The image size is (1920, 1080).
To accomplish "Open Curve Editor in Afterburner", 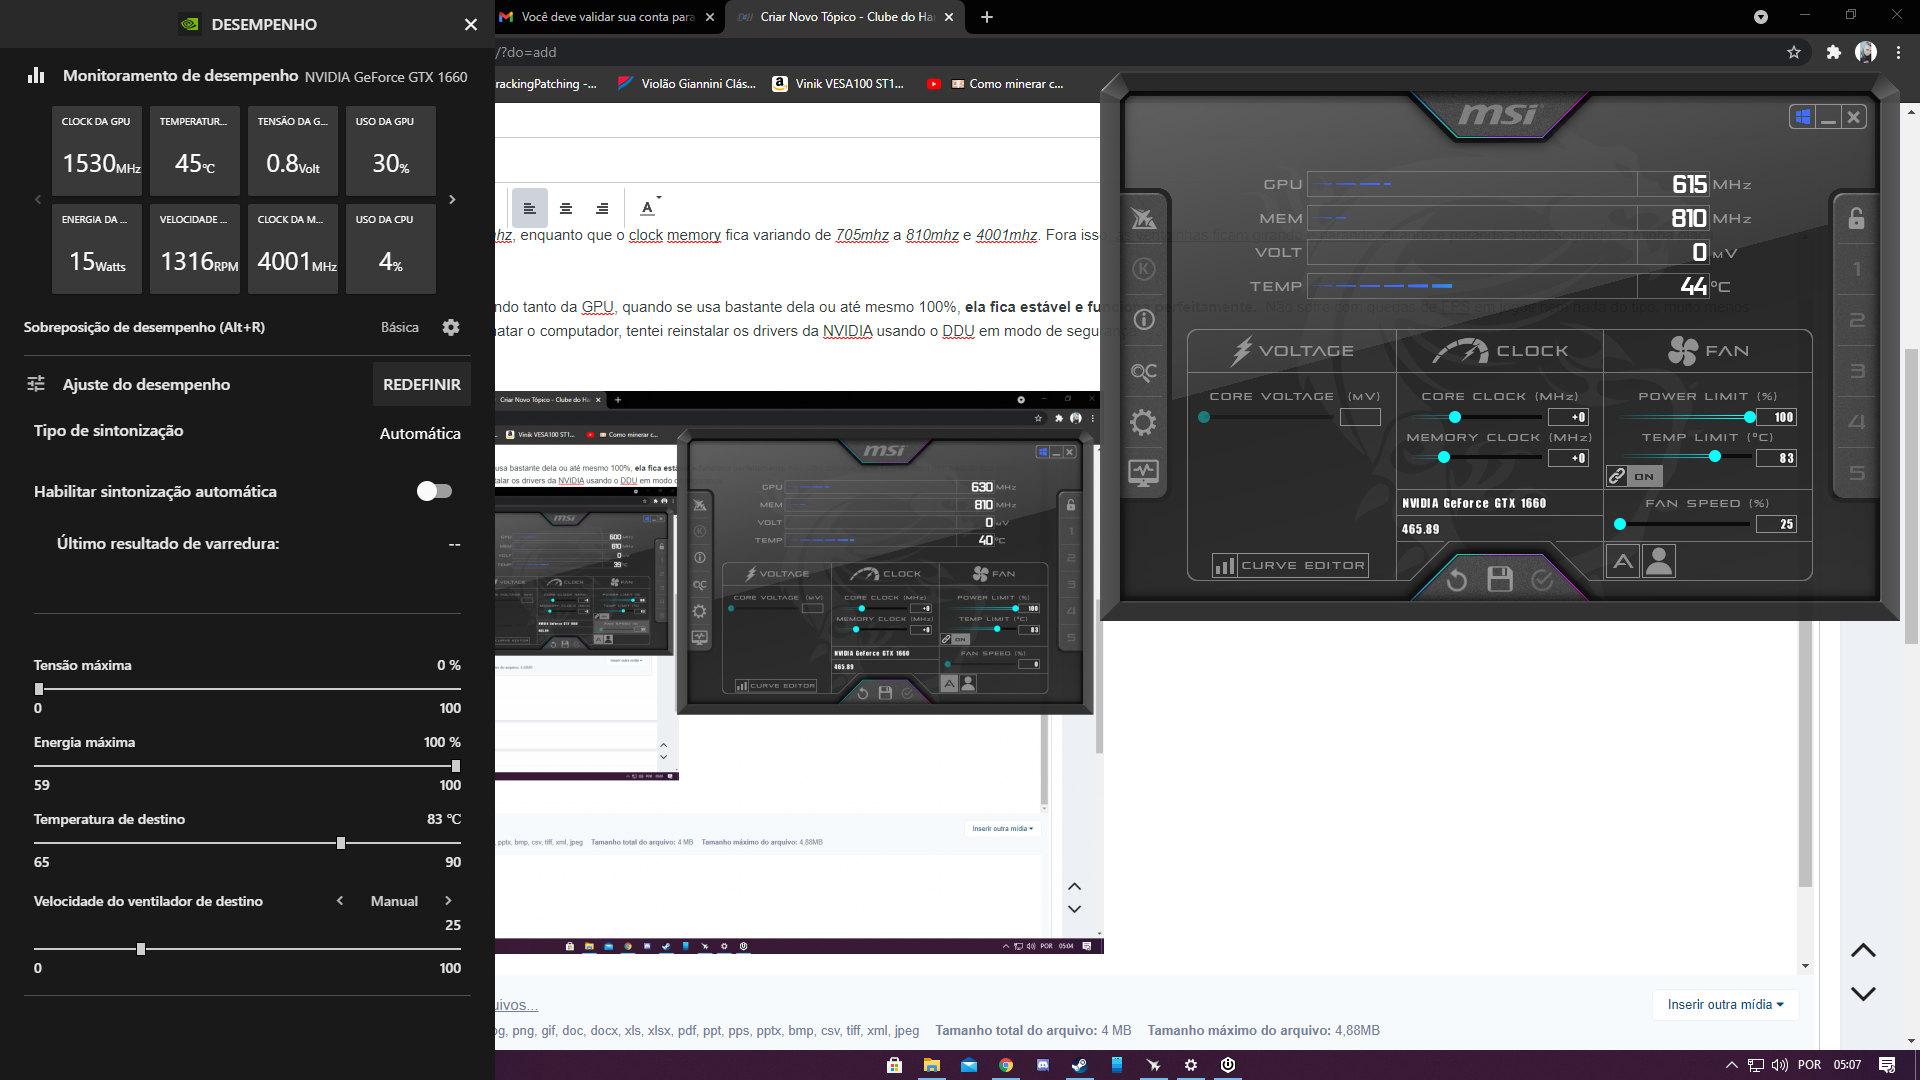I will pos(1290,566).
